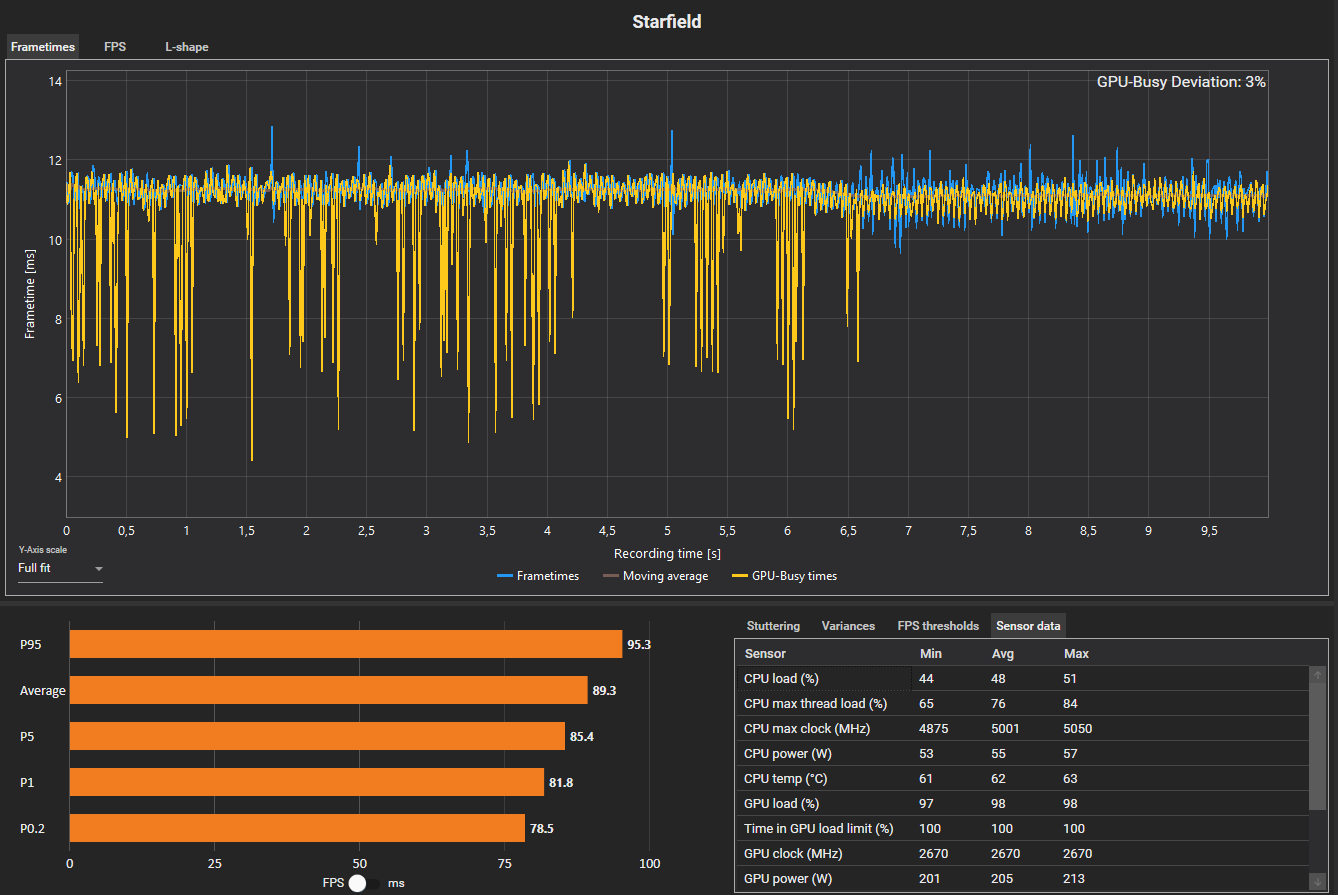Click the GPU-Busy Deviation: 3% label
The height and width of the screenshot is (895, 1338).
[1181, 82]
